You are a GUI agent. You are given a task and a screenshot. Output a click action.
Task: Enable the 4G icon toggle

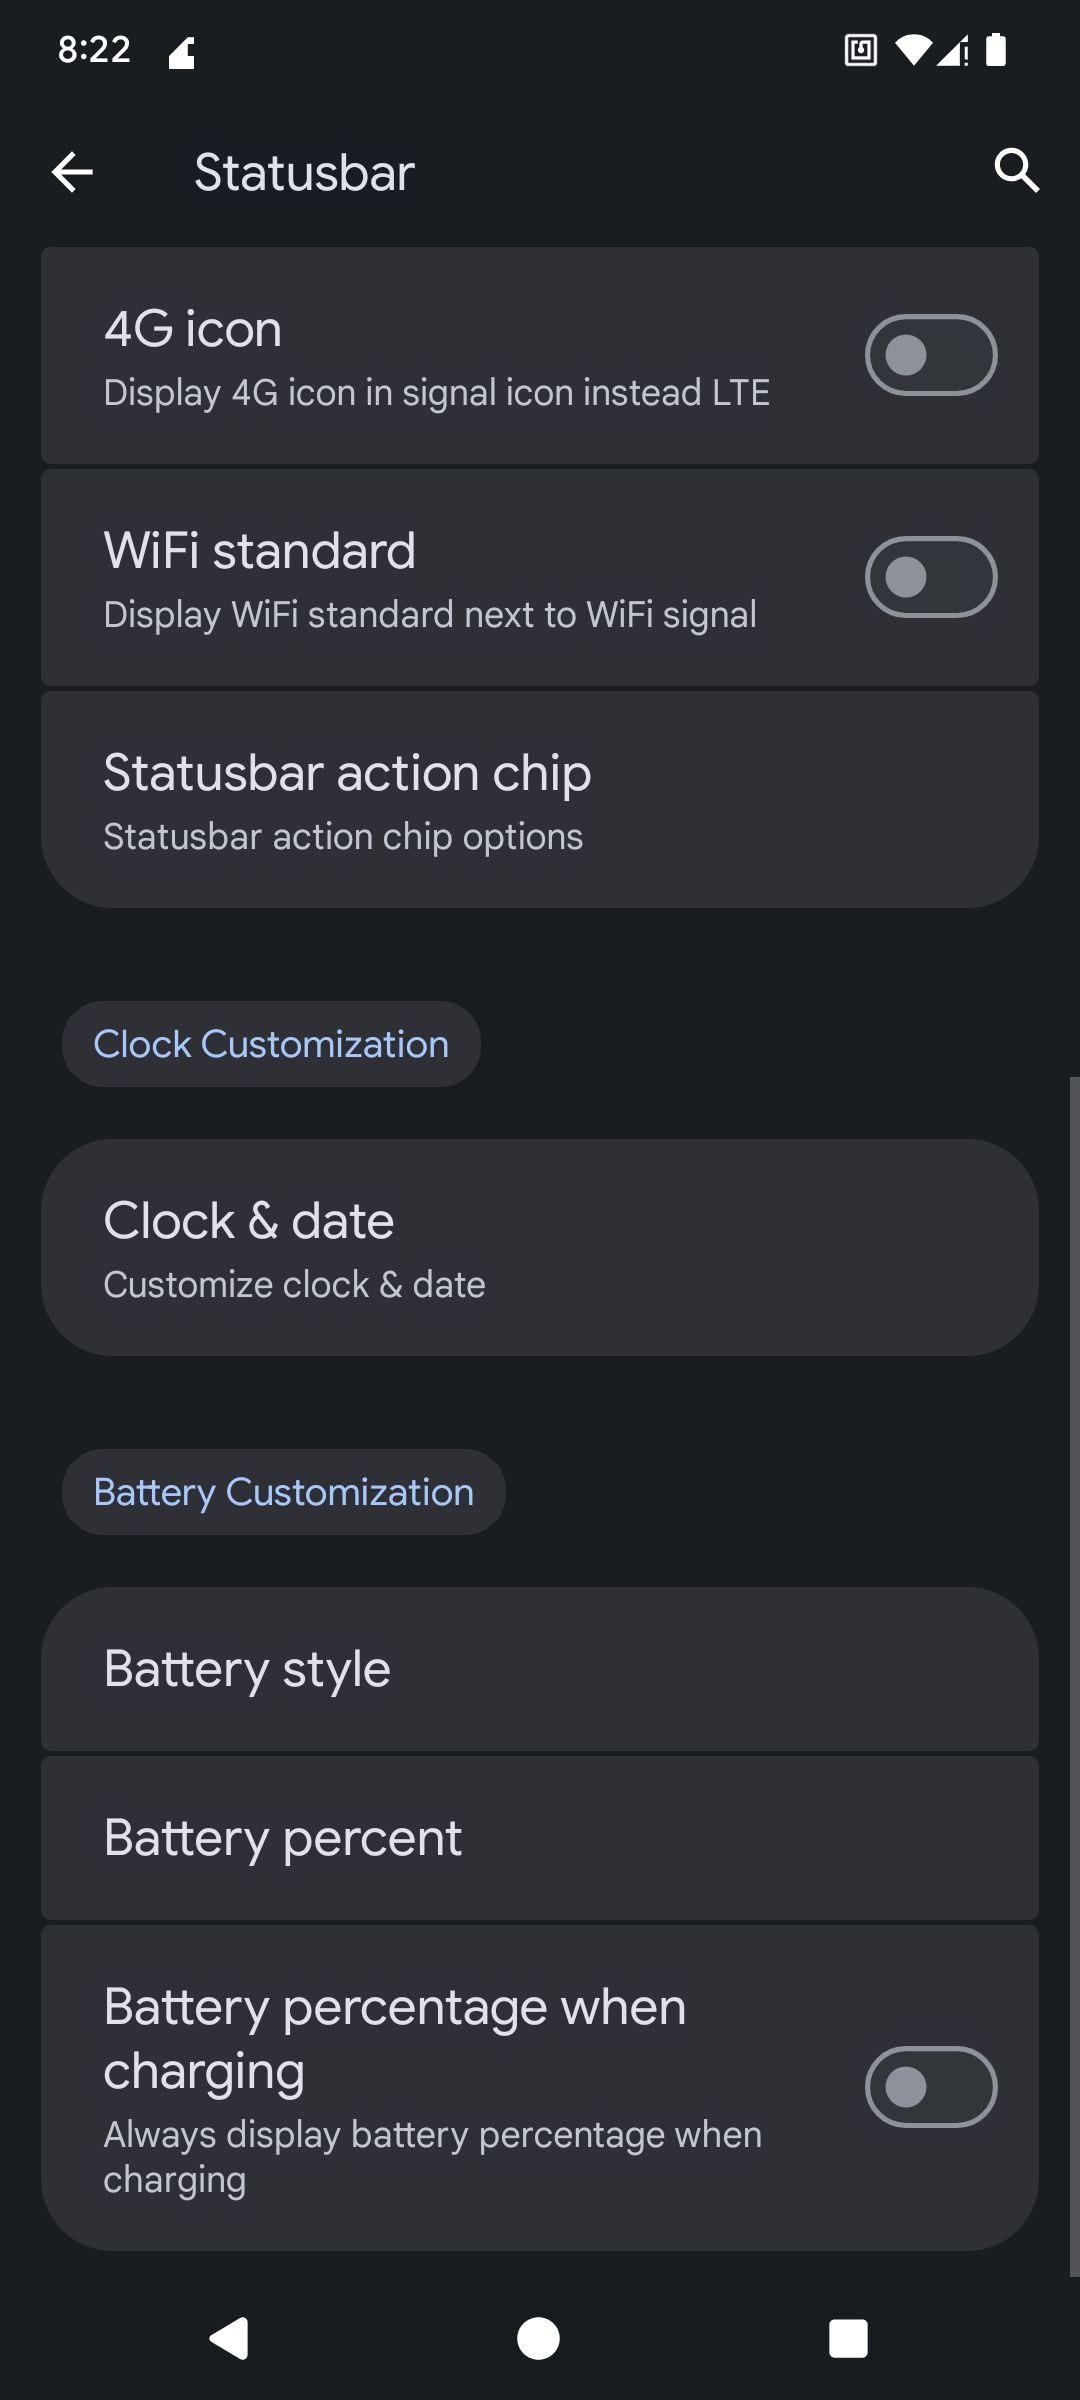coord(930,355)
